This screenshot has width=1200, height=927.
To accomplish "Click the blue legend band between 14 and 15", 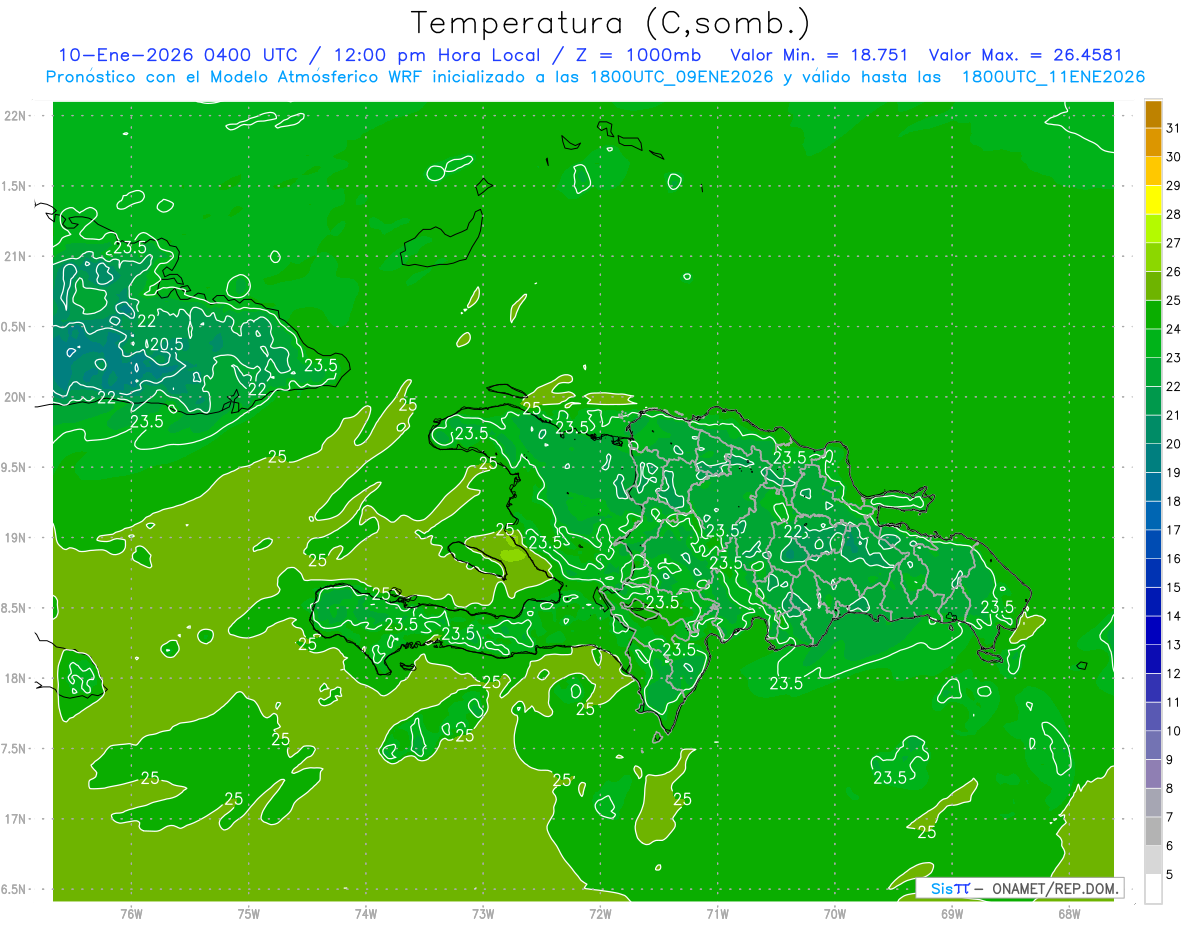I will tap(1153, 602).
